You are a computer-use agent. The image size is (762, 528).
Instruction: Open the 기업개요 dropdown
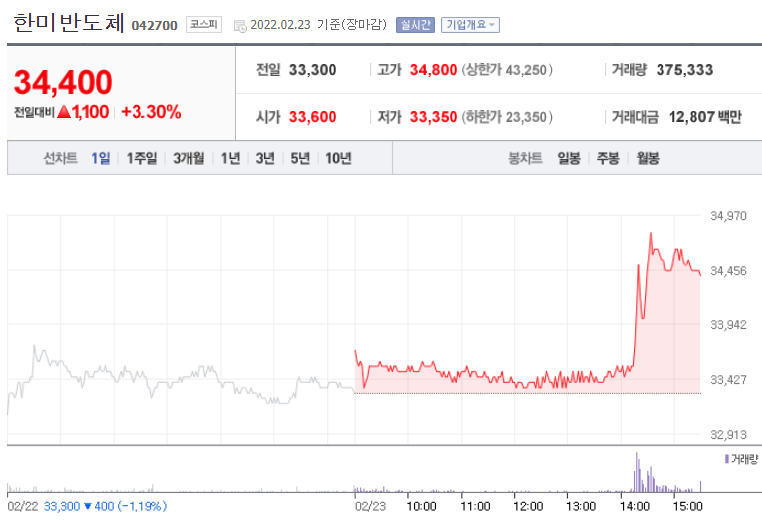(470, 25)
